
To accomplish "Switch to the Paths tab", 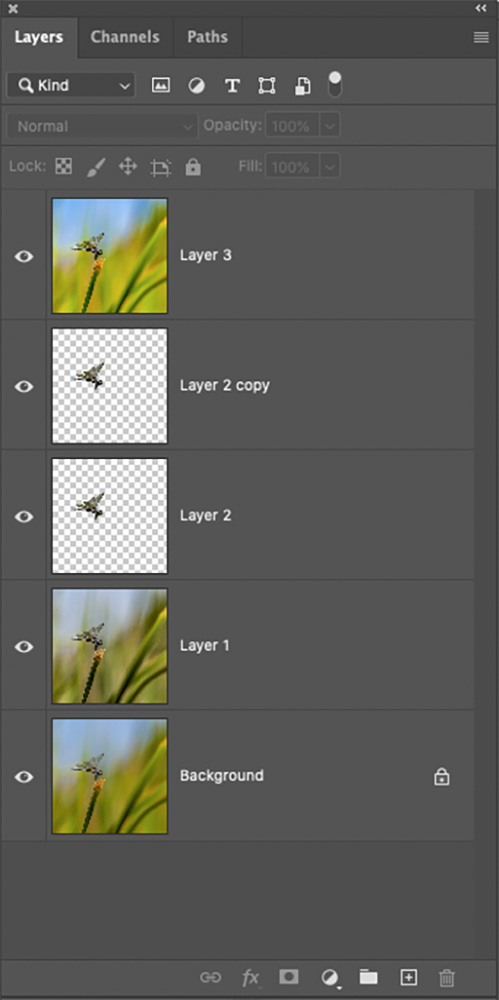I will tap(207, 37).
